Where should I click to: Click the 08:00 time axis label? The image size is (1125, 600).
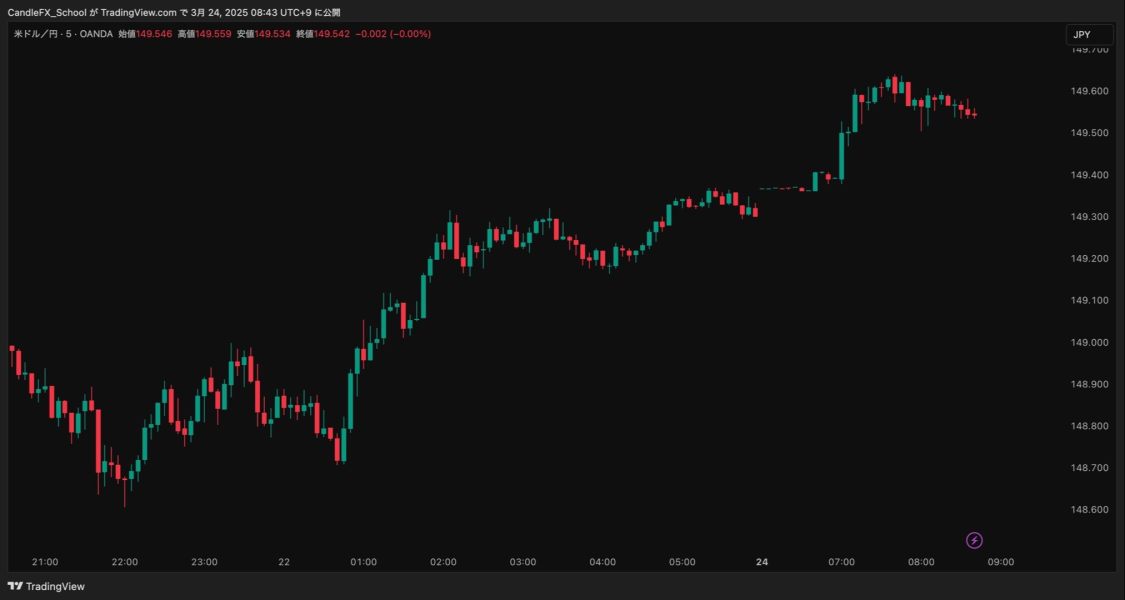[921, 562]
